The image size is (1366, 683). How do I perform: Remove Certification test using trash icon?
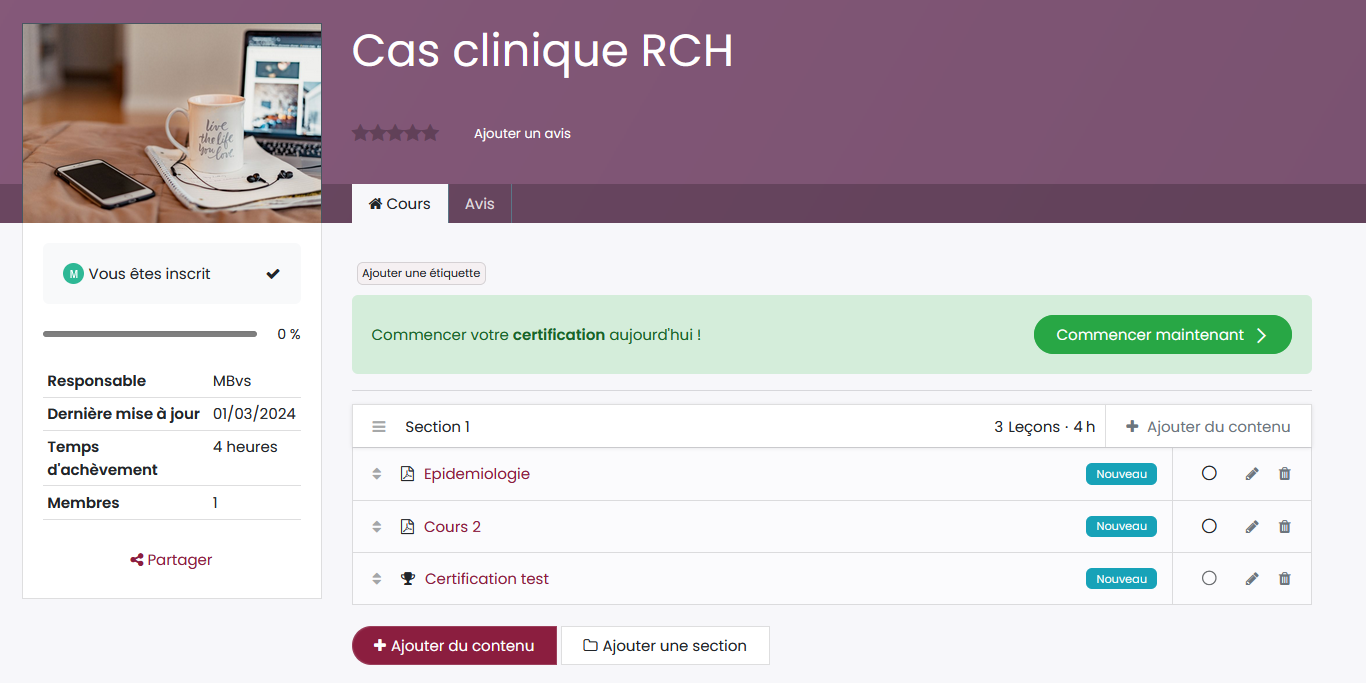coord(1285,579)
